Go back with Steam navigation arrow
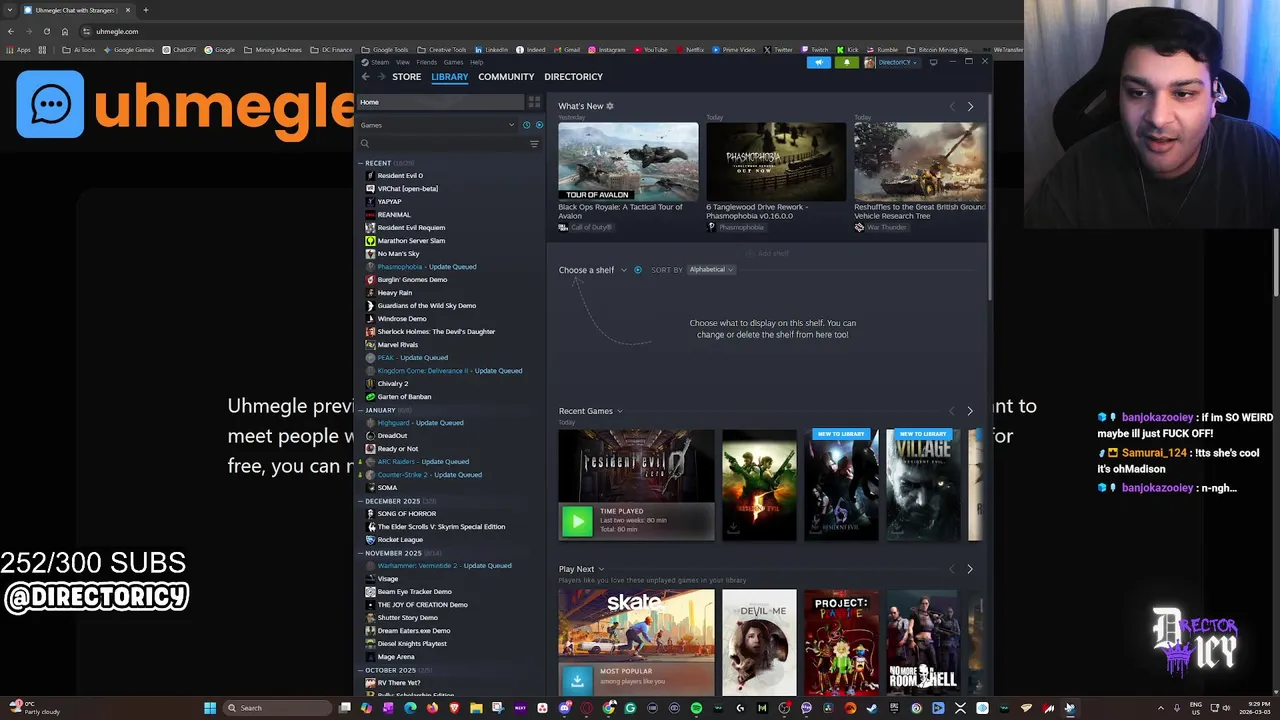This screenshot has width=1280, height=720. (x=366, y=77)
